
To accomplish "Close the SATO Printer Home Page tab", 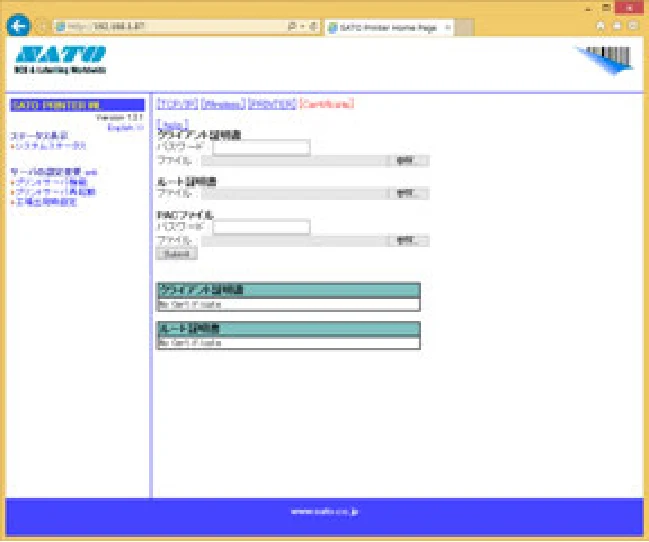I will pyautogui.click(x=447, y=28).
